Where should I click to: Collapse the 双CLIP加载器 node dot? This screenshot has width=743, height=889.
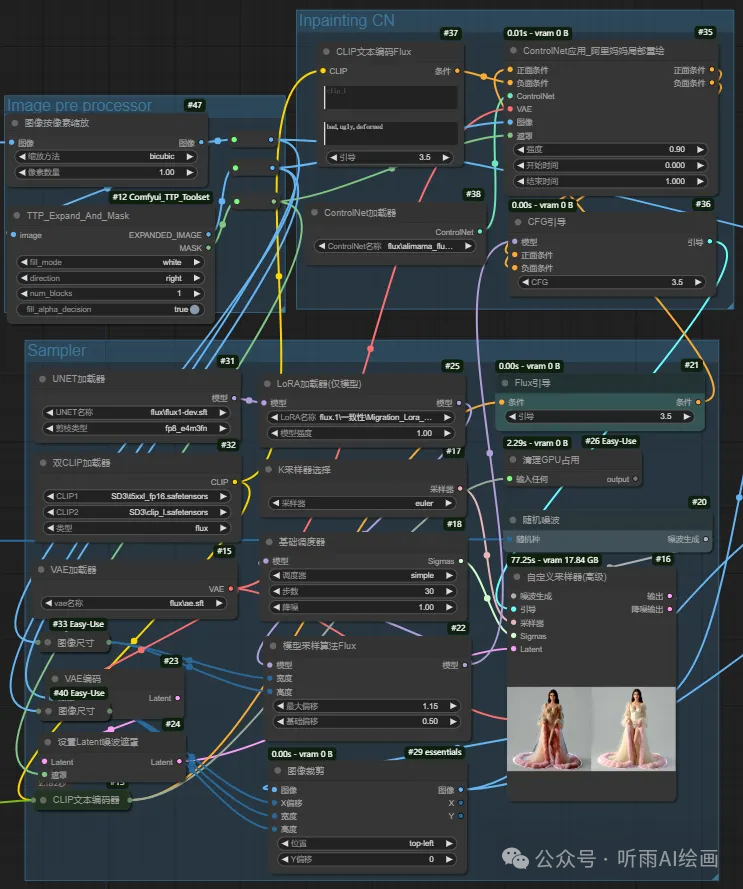coord(43,463)
